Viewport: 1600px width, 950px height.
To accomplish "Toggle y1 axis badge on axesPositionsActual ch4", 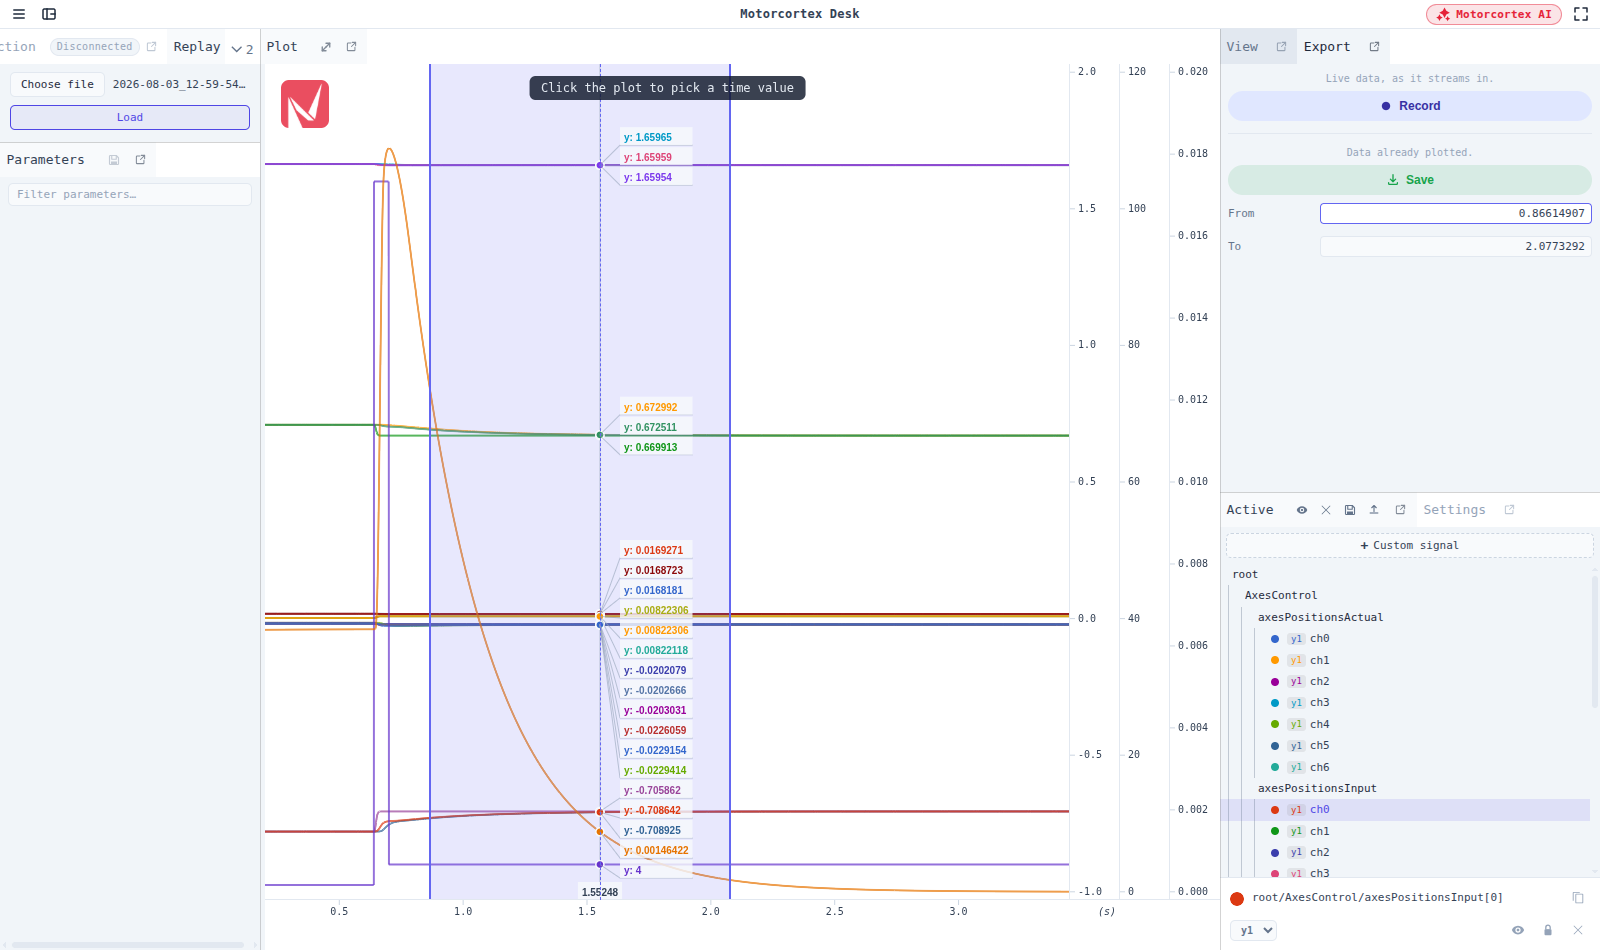I will point(1296,725).
